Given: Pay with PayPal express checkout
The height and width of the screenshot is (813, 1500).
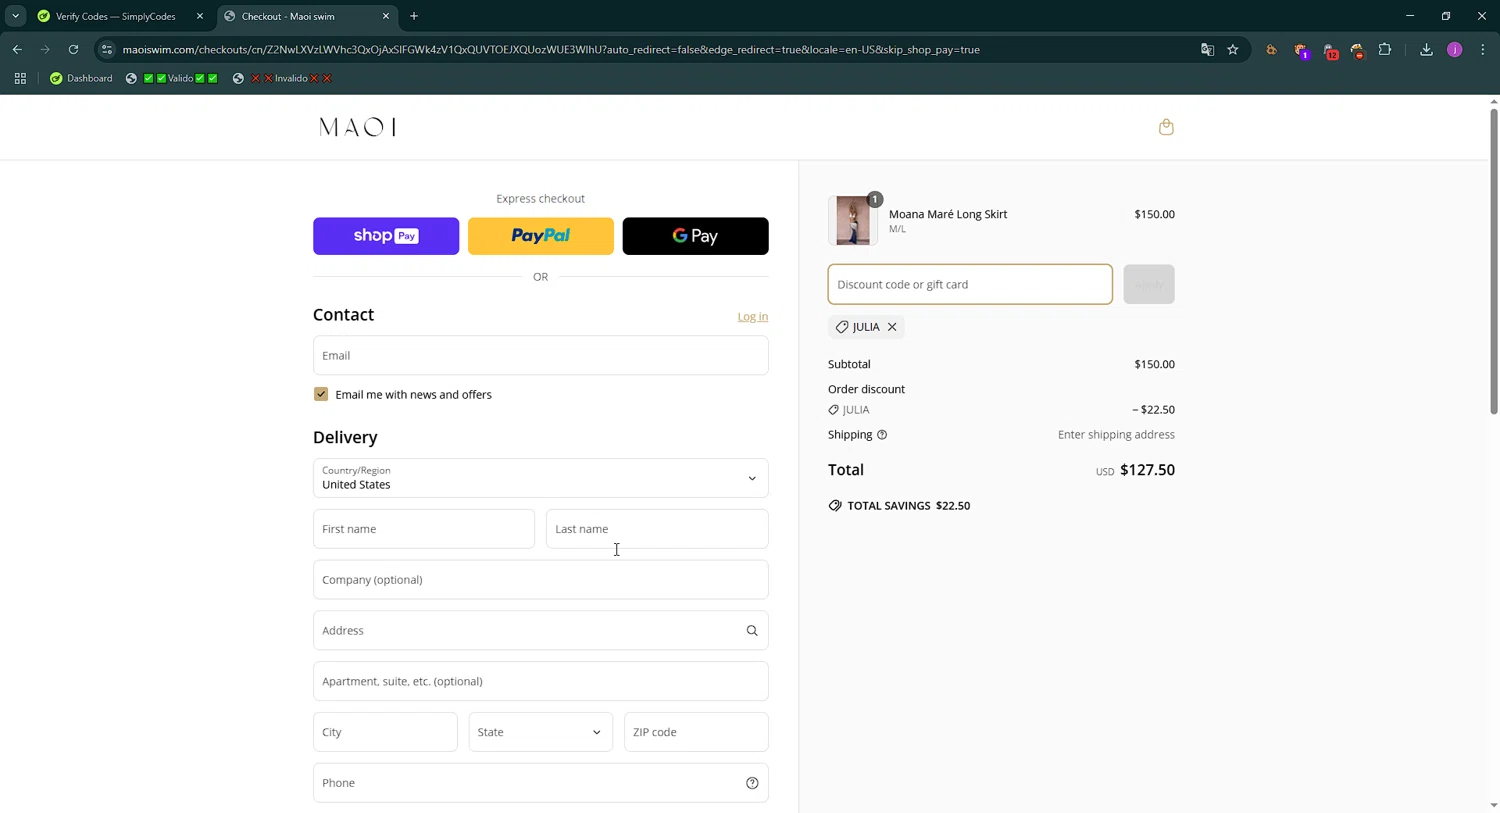Looking at the screenshot, I should point(541,236).
